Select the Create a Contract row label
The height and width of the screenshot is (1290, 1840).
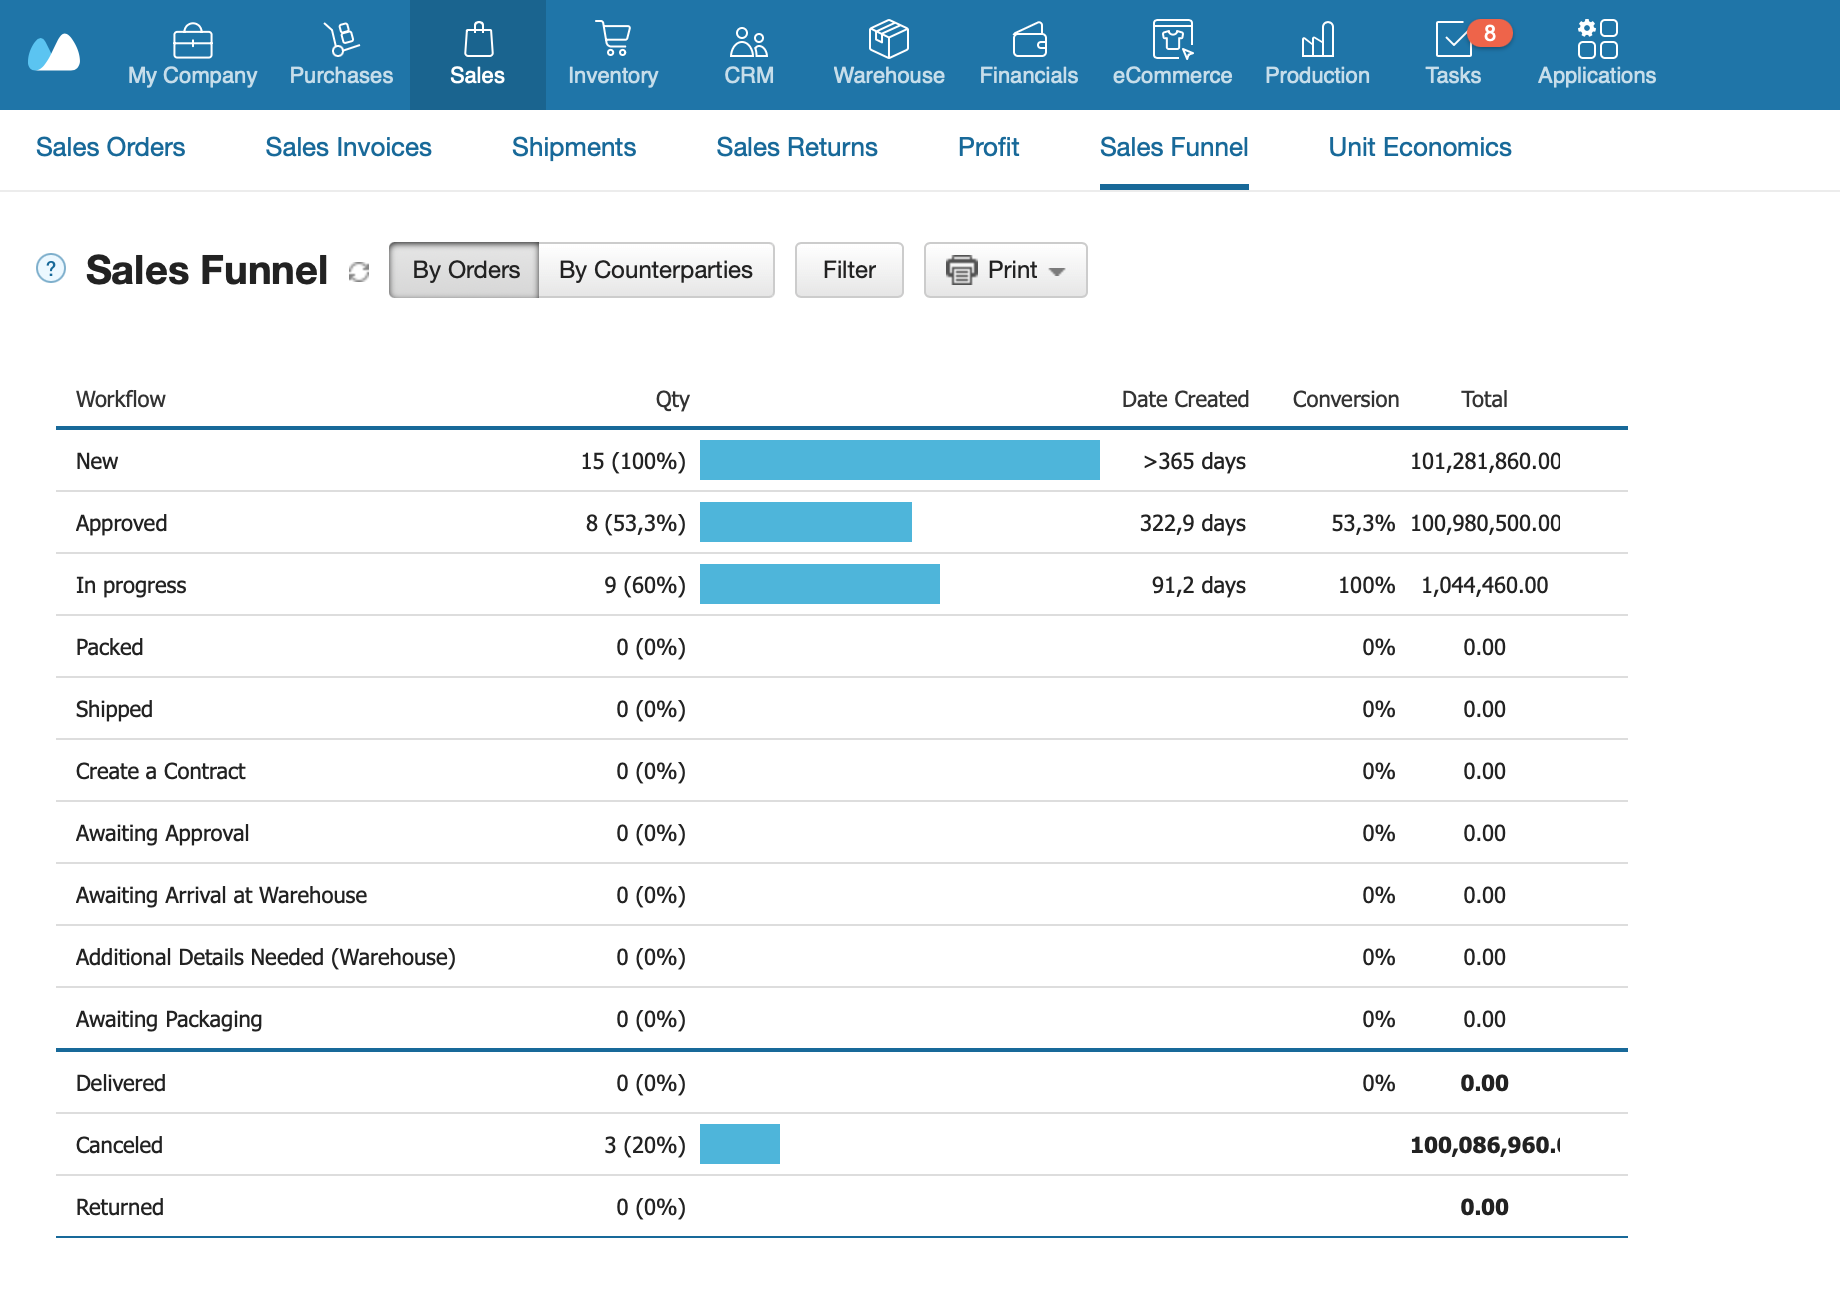(x=160, y=771)
